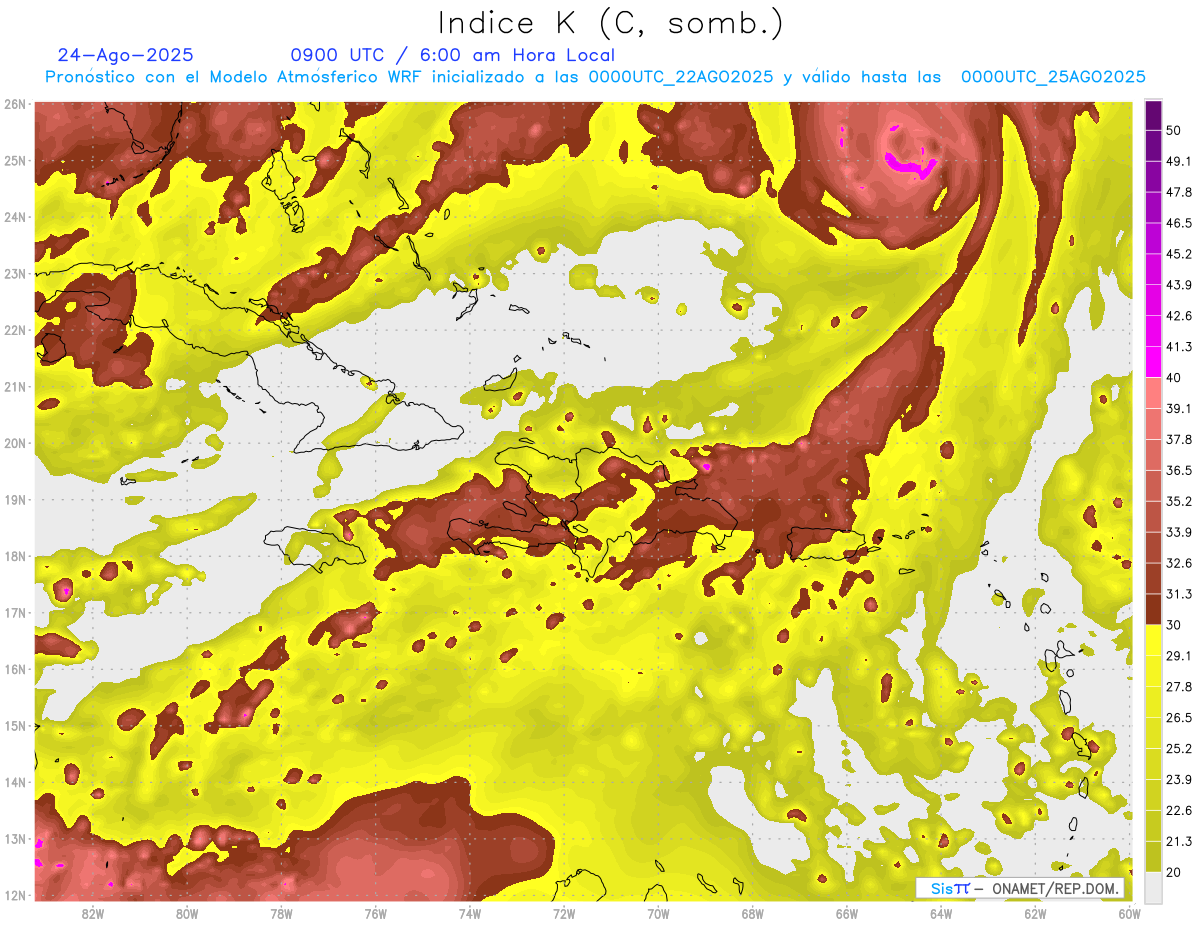Click the "74W" longitude label
1200x927 pixels.
(470, 914)
